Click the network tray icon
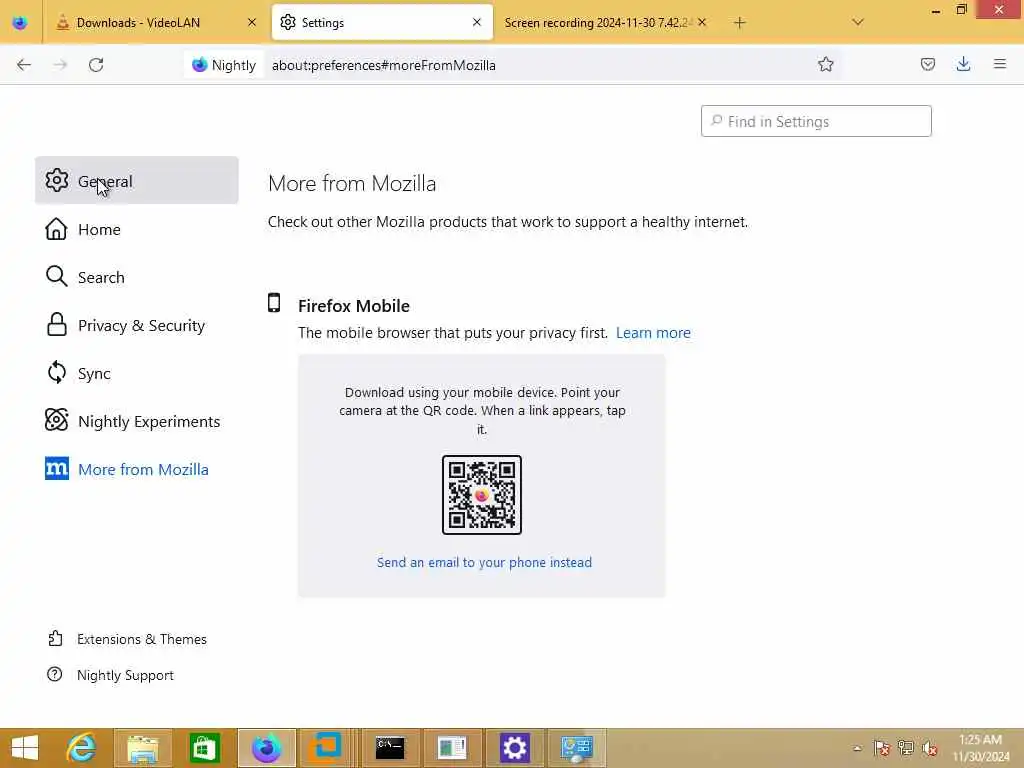This screenshot has width=1024, height=768. click(905, 748)
